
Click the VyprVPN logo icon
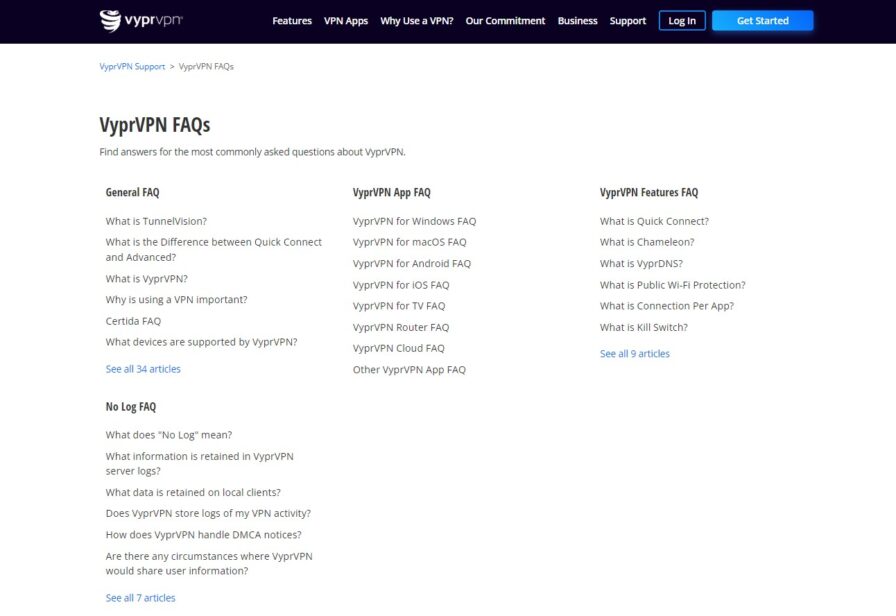click(110, 21)
